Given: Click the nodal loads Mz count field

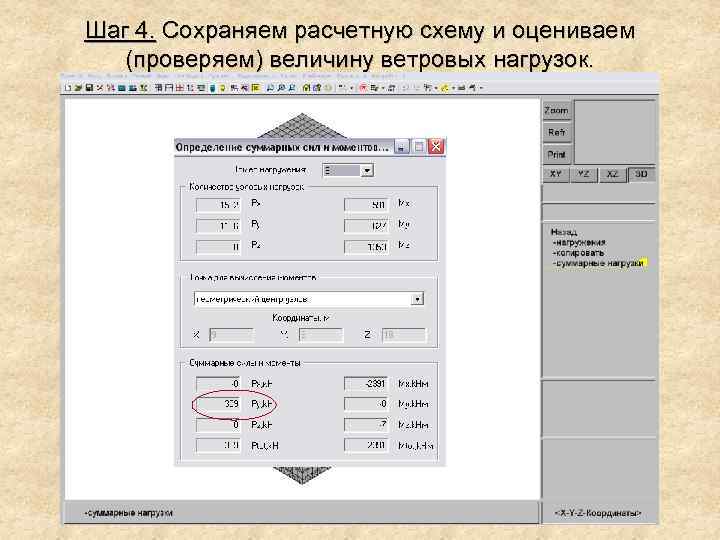Looking at the screenshot, I should click(366, 247).
